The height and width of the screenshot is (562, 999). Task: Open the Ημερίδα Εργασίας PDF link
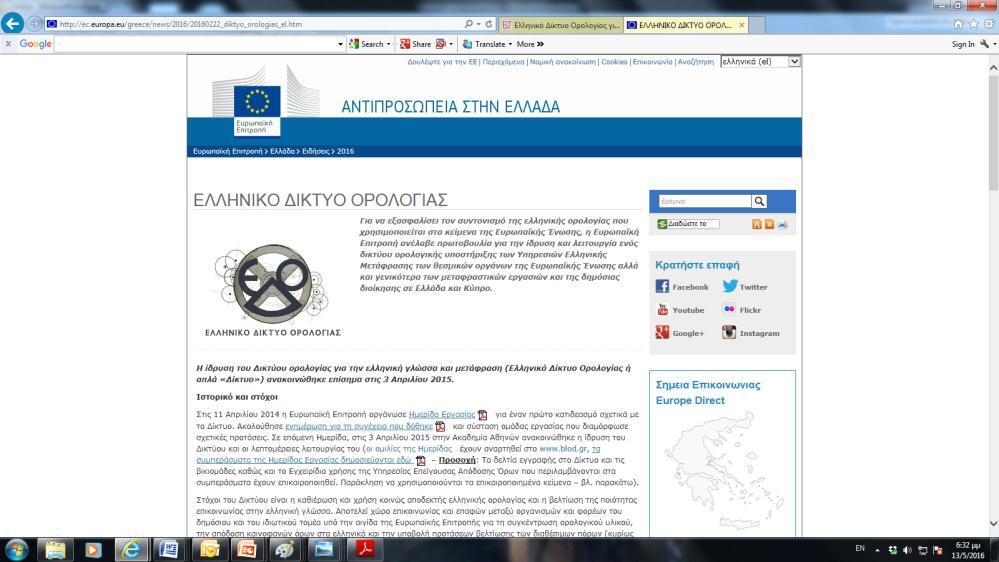pyautogui.click(x=442, y=414)
